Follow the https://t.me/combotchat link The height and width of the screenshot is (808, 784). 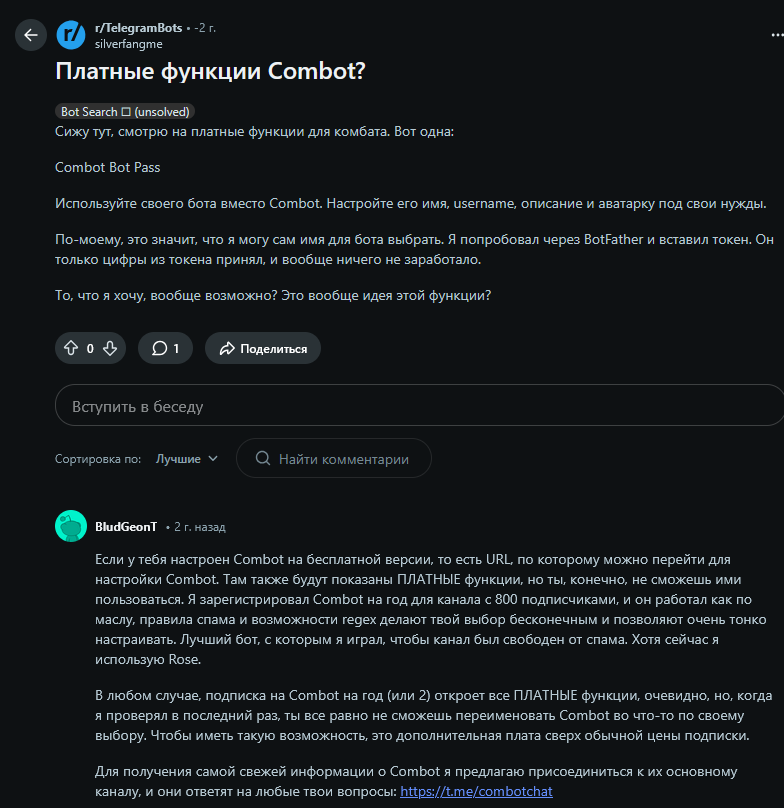477,790
